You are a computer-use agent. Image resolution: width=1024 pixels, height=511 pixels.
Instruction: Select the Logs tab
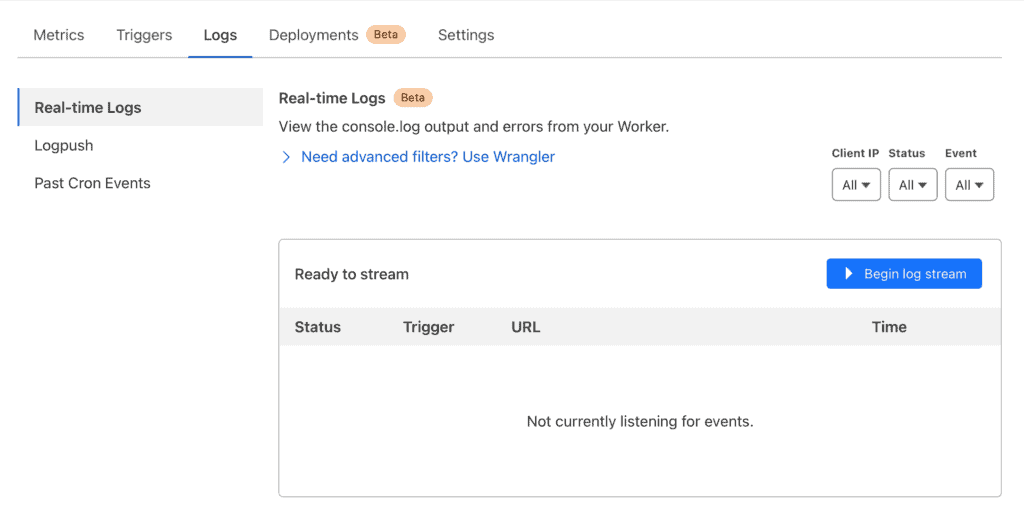[x=220, y=35]
